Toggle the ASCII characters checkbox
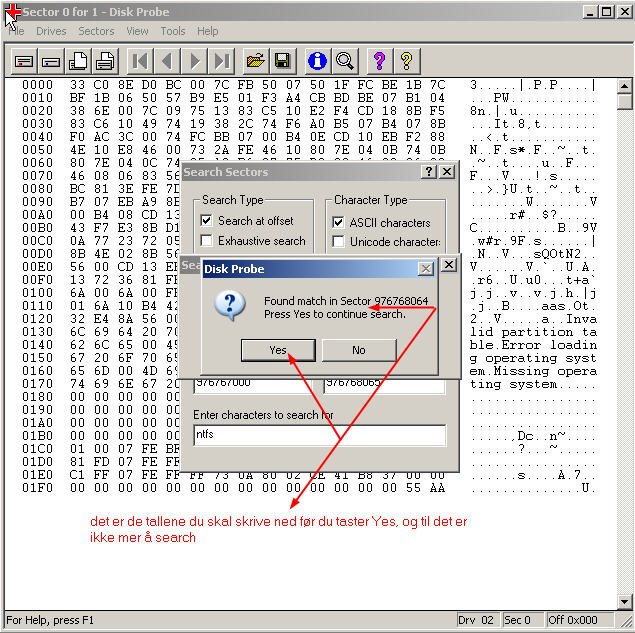The image size is (635, 633). pyautogui.click(x=338, y=222)
